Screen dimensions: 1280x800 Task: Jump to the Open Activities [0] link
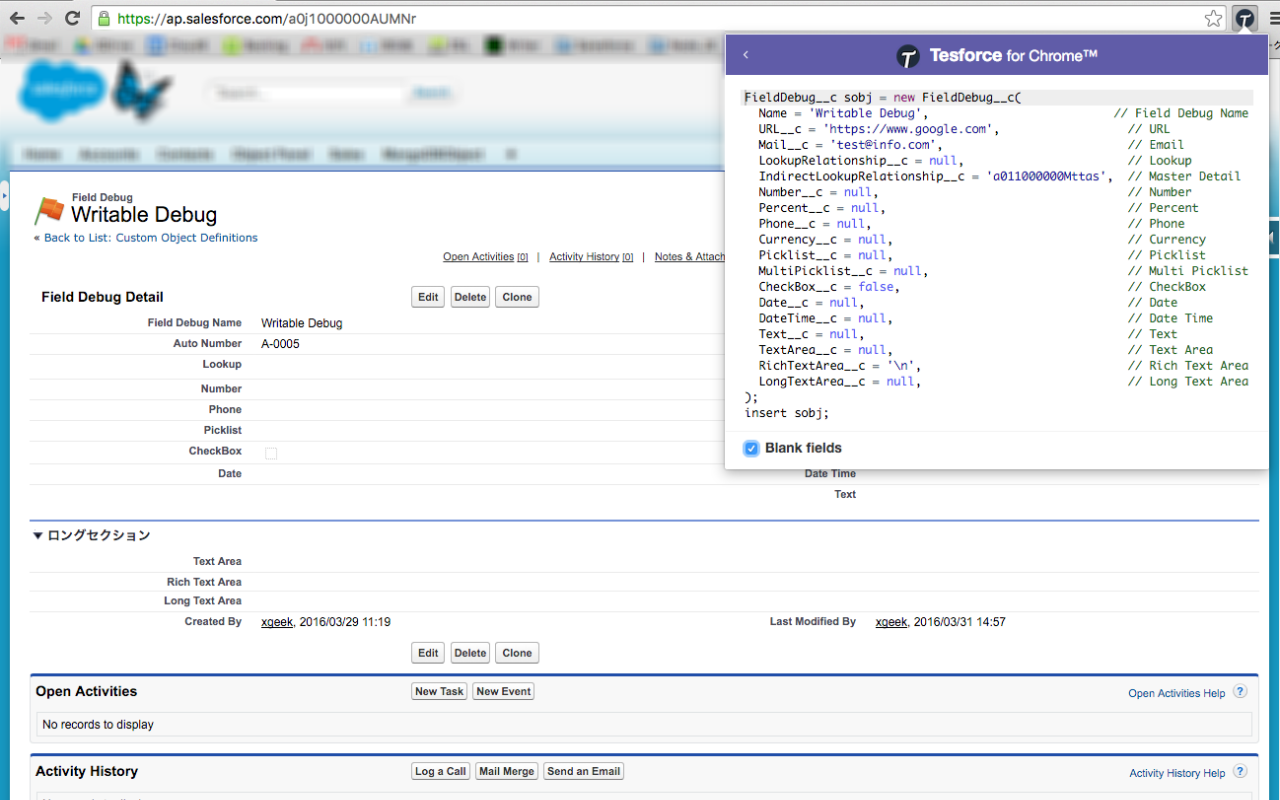tap(485, 257)
